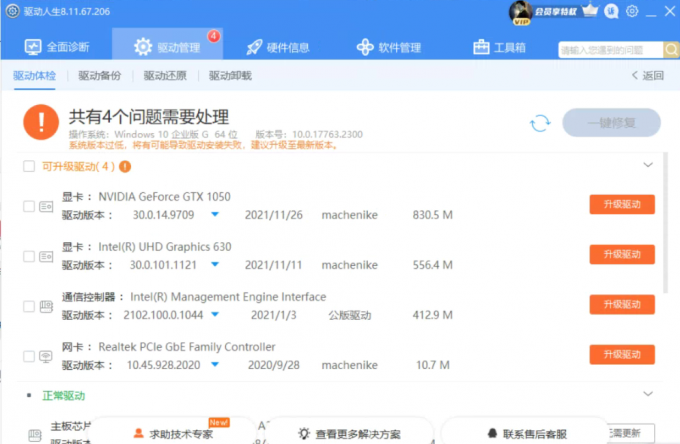Open the 工具箱 tab

(499, 47)
